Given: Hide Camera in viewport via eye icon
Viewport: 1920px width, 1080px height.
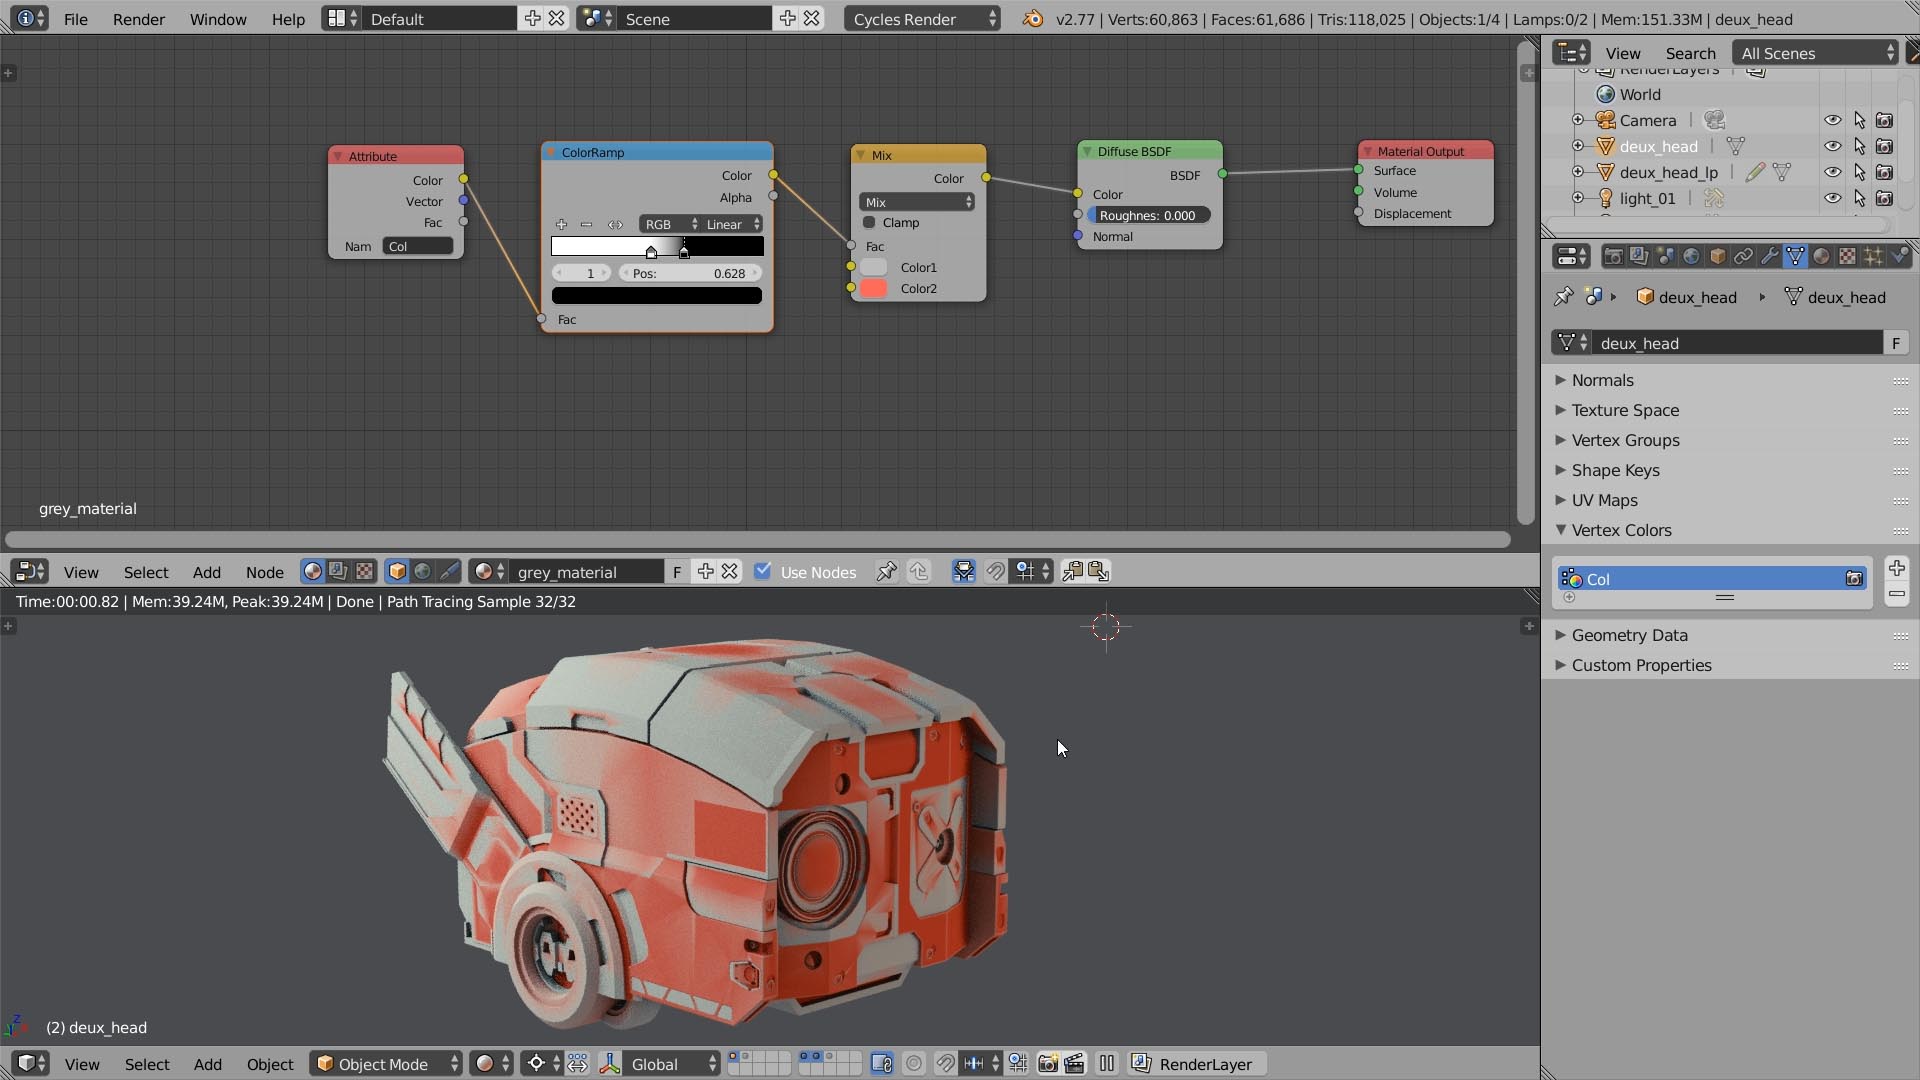Looking at the screenshot, I should (1832, 120).
